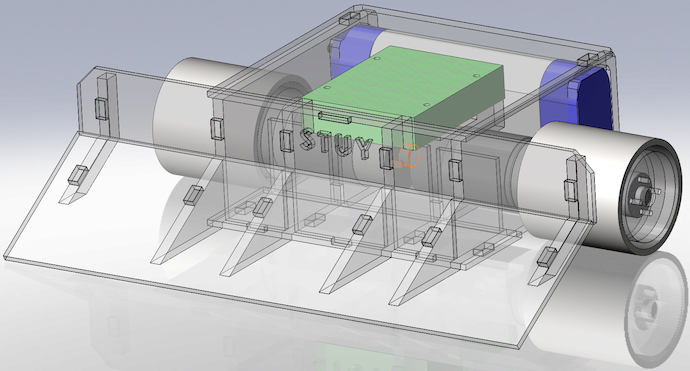Pick the right blue motor mount bracket
690x371 pixels.
point(576,95)
